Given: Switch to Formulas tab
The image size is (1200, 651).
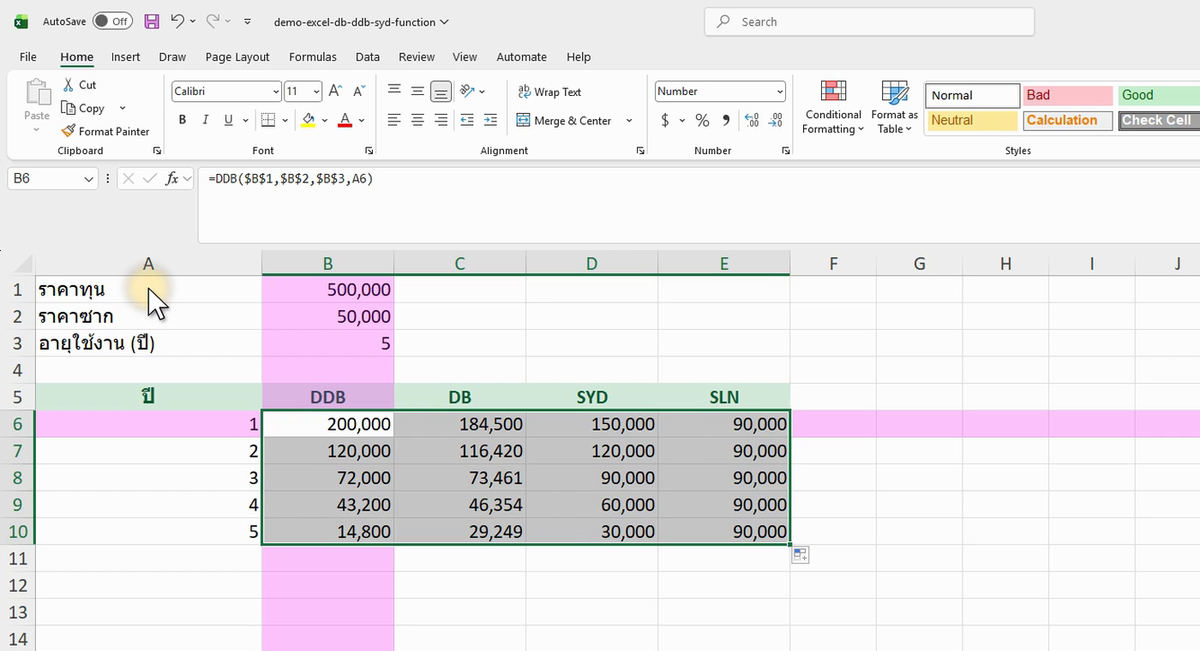Looking at the screenshot, I should coord(313,57).
